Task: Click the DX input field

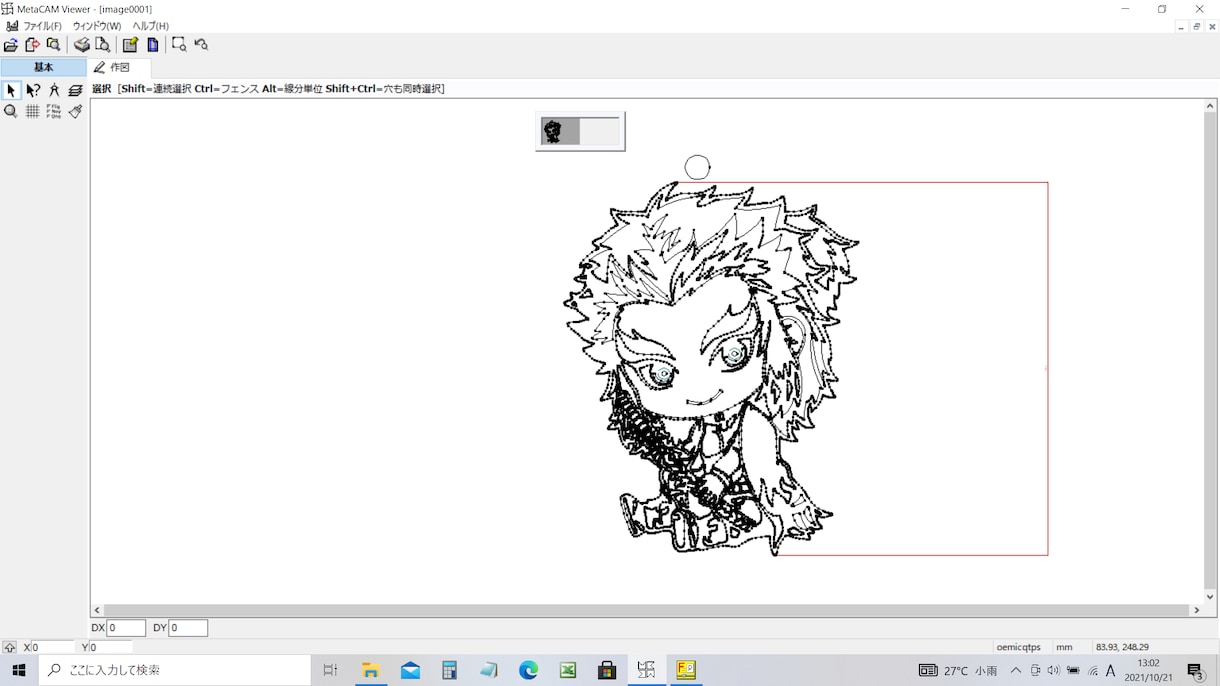Action: click(x=127, y=628)
